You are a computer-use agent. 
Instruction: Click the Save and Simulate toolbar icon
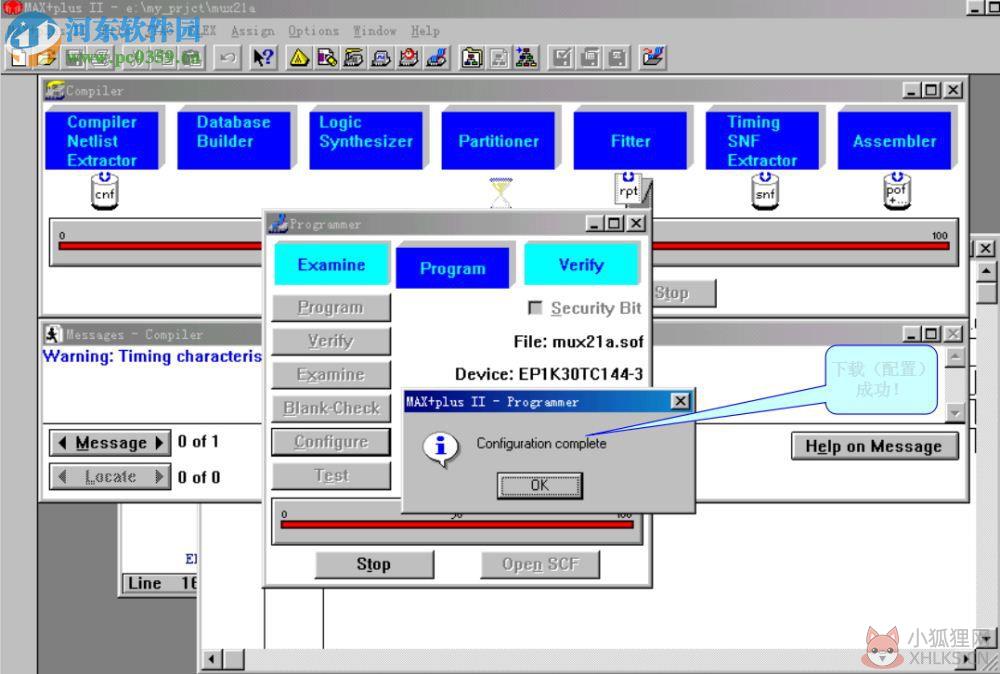click(x=617, y=58)
